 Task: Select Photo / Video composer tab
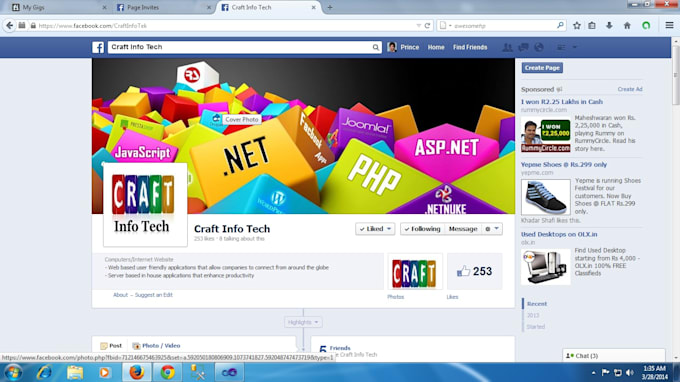pos(156,346)
